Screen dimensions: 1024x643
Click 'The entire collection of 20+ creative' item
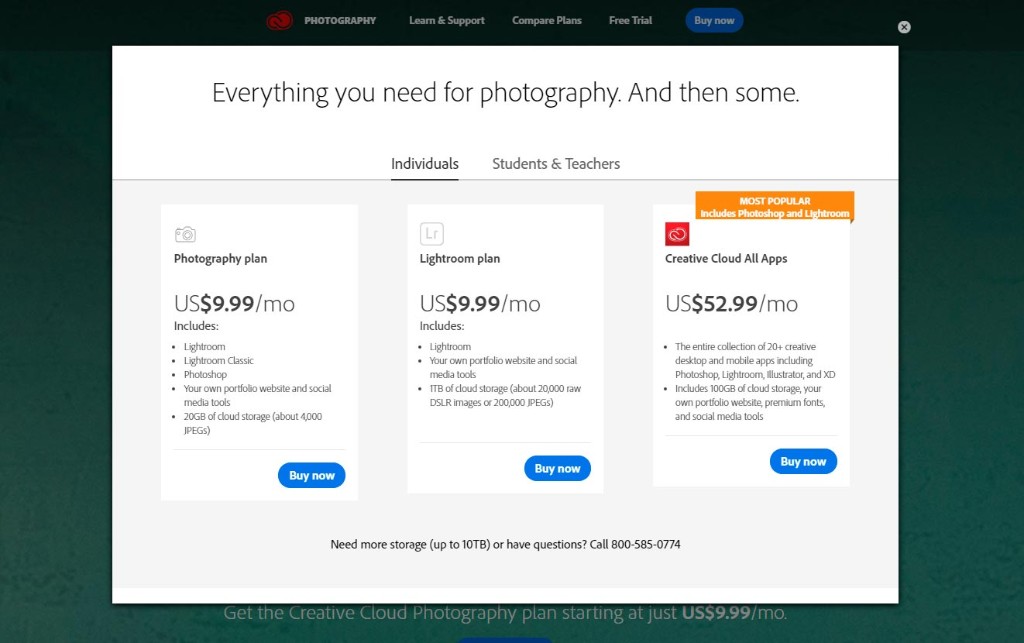(x=755, y=360)
